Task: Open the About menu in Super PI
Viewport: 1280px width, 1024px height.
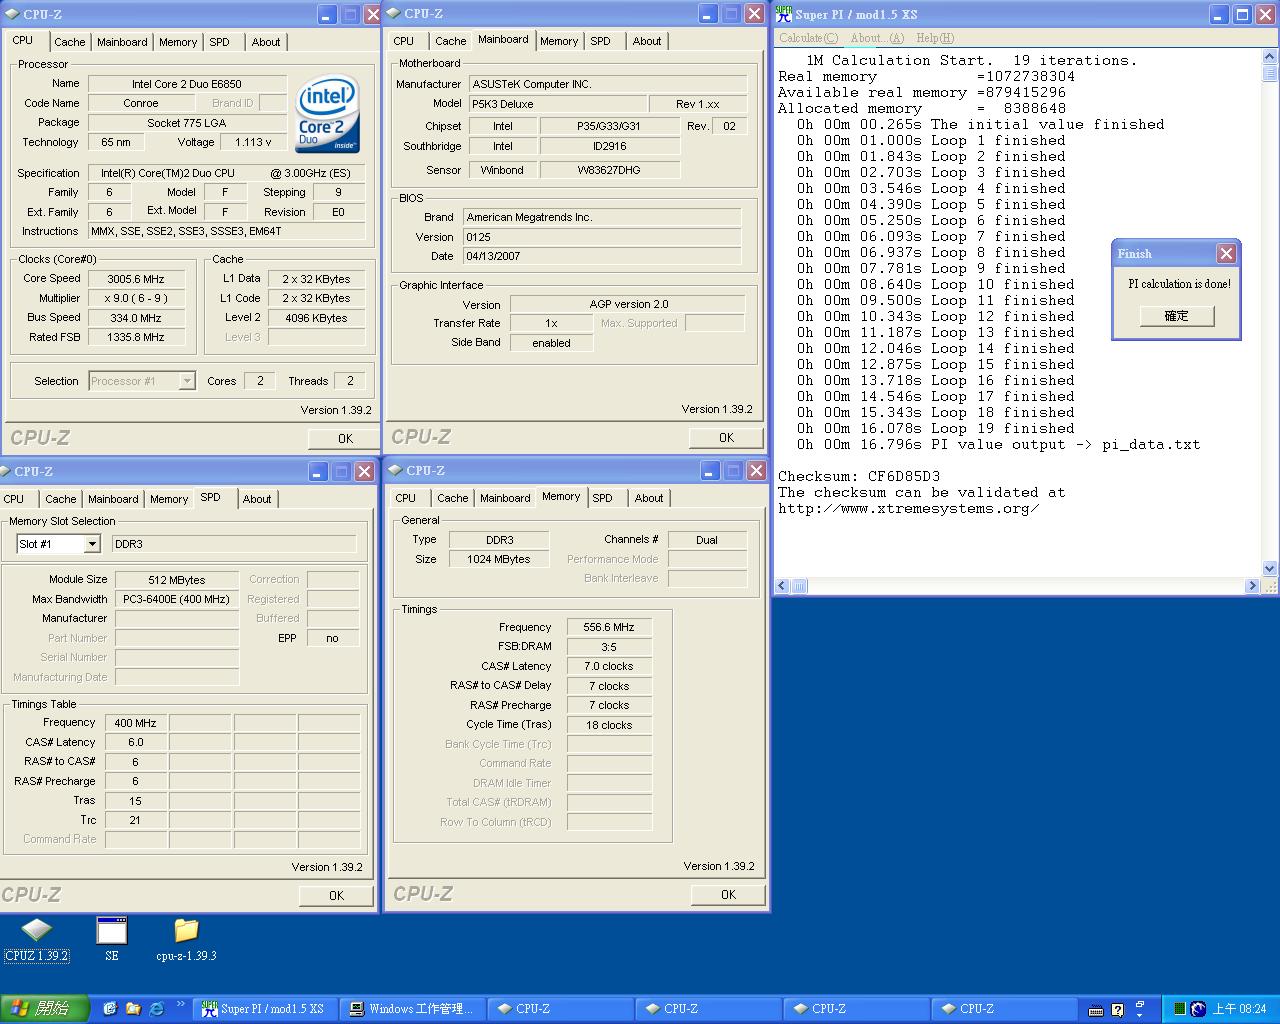Action: click(877, 38)
